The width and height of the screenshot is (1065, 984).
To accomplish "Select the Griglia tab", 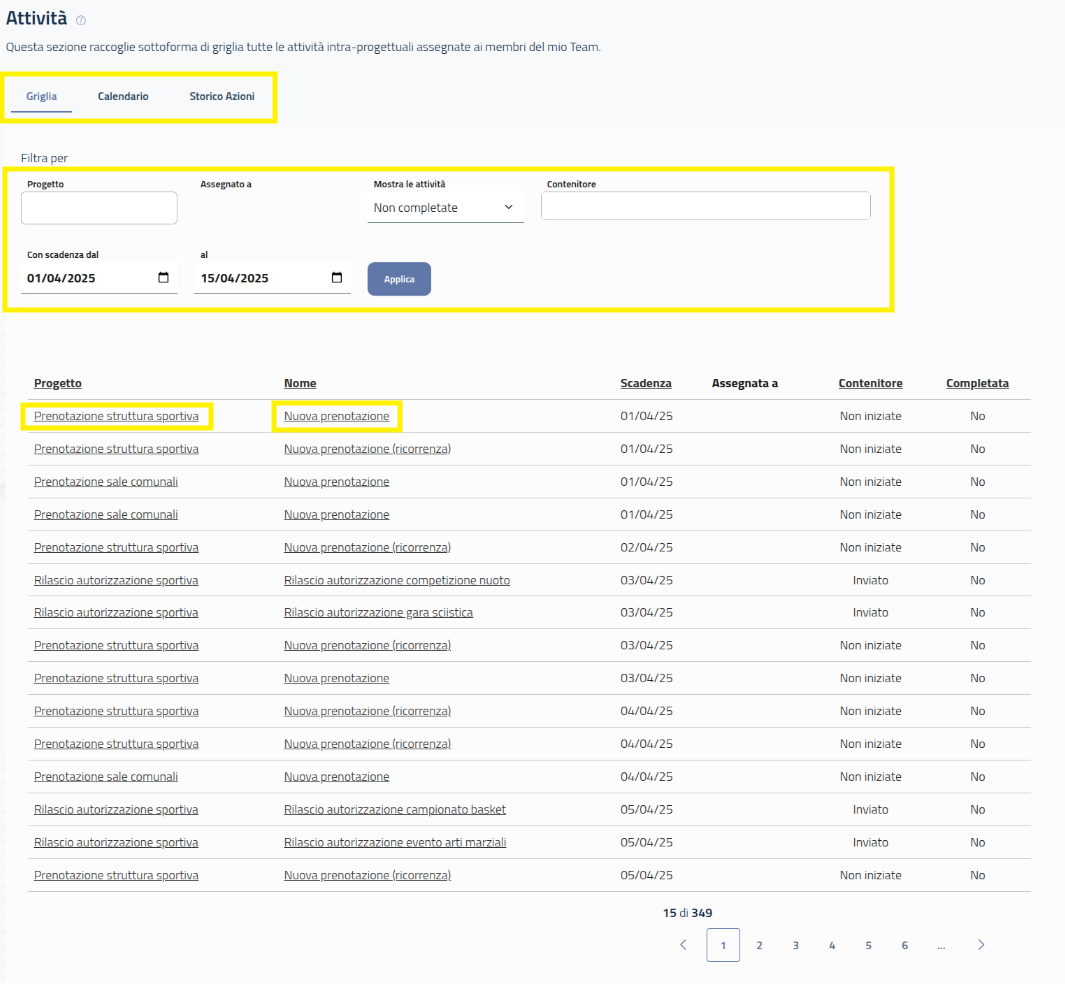I will click(x=41, y=96).
